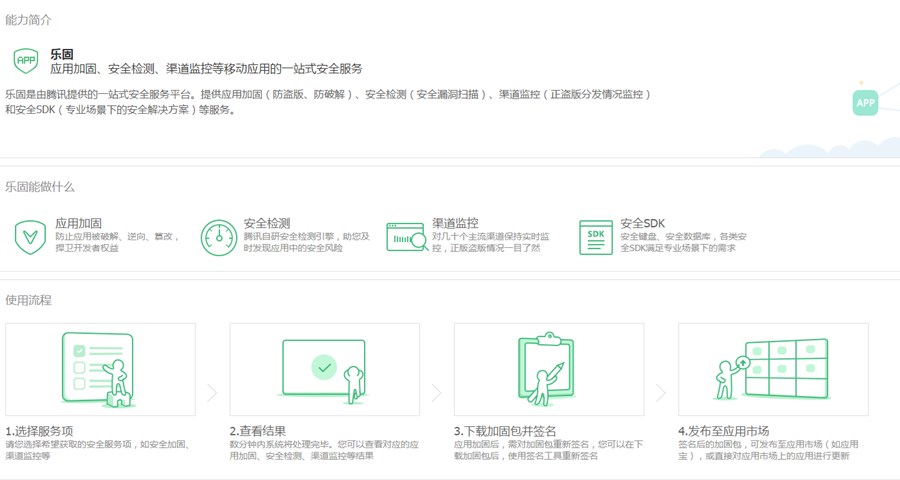Click the 使用流程 heading

28,300
